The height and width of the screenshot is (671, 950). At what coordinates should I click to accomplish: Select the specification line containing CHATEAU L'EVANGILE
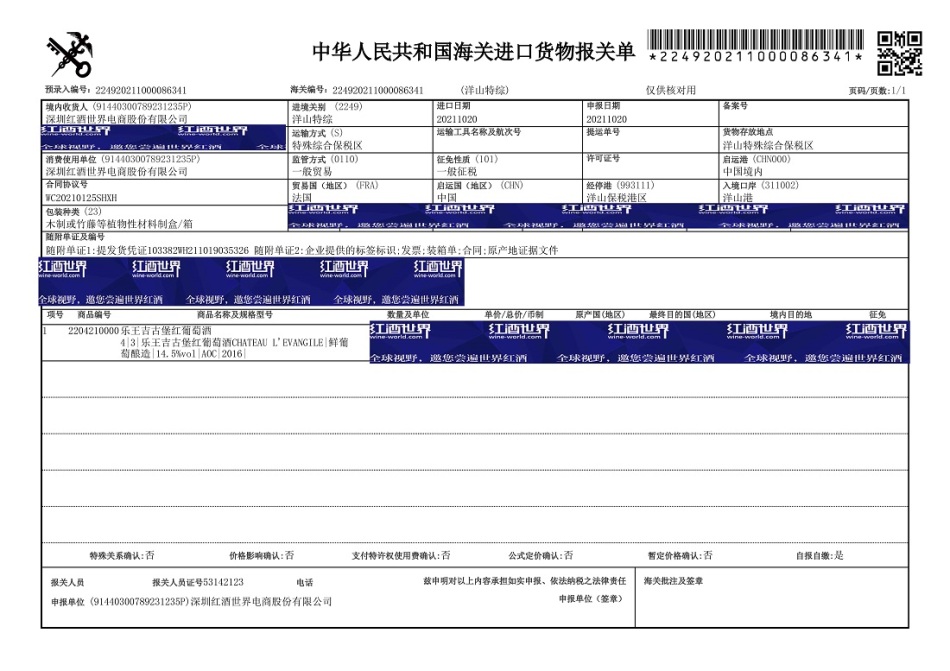coord(234,343)
